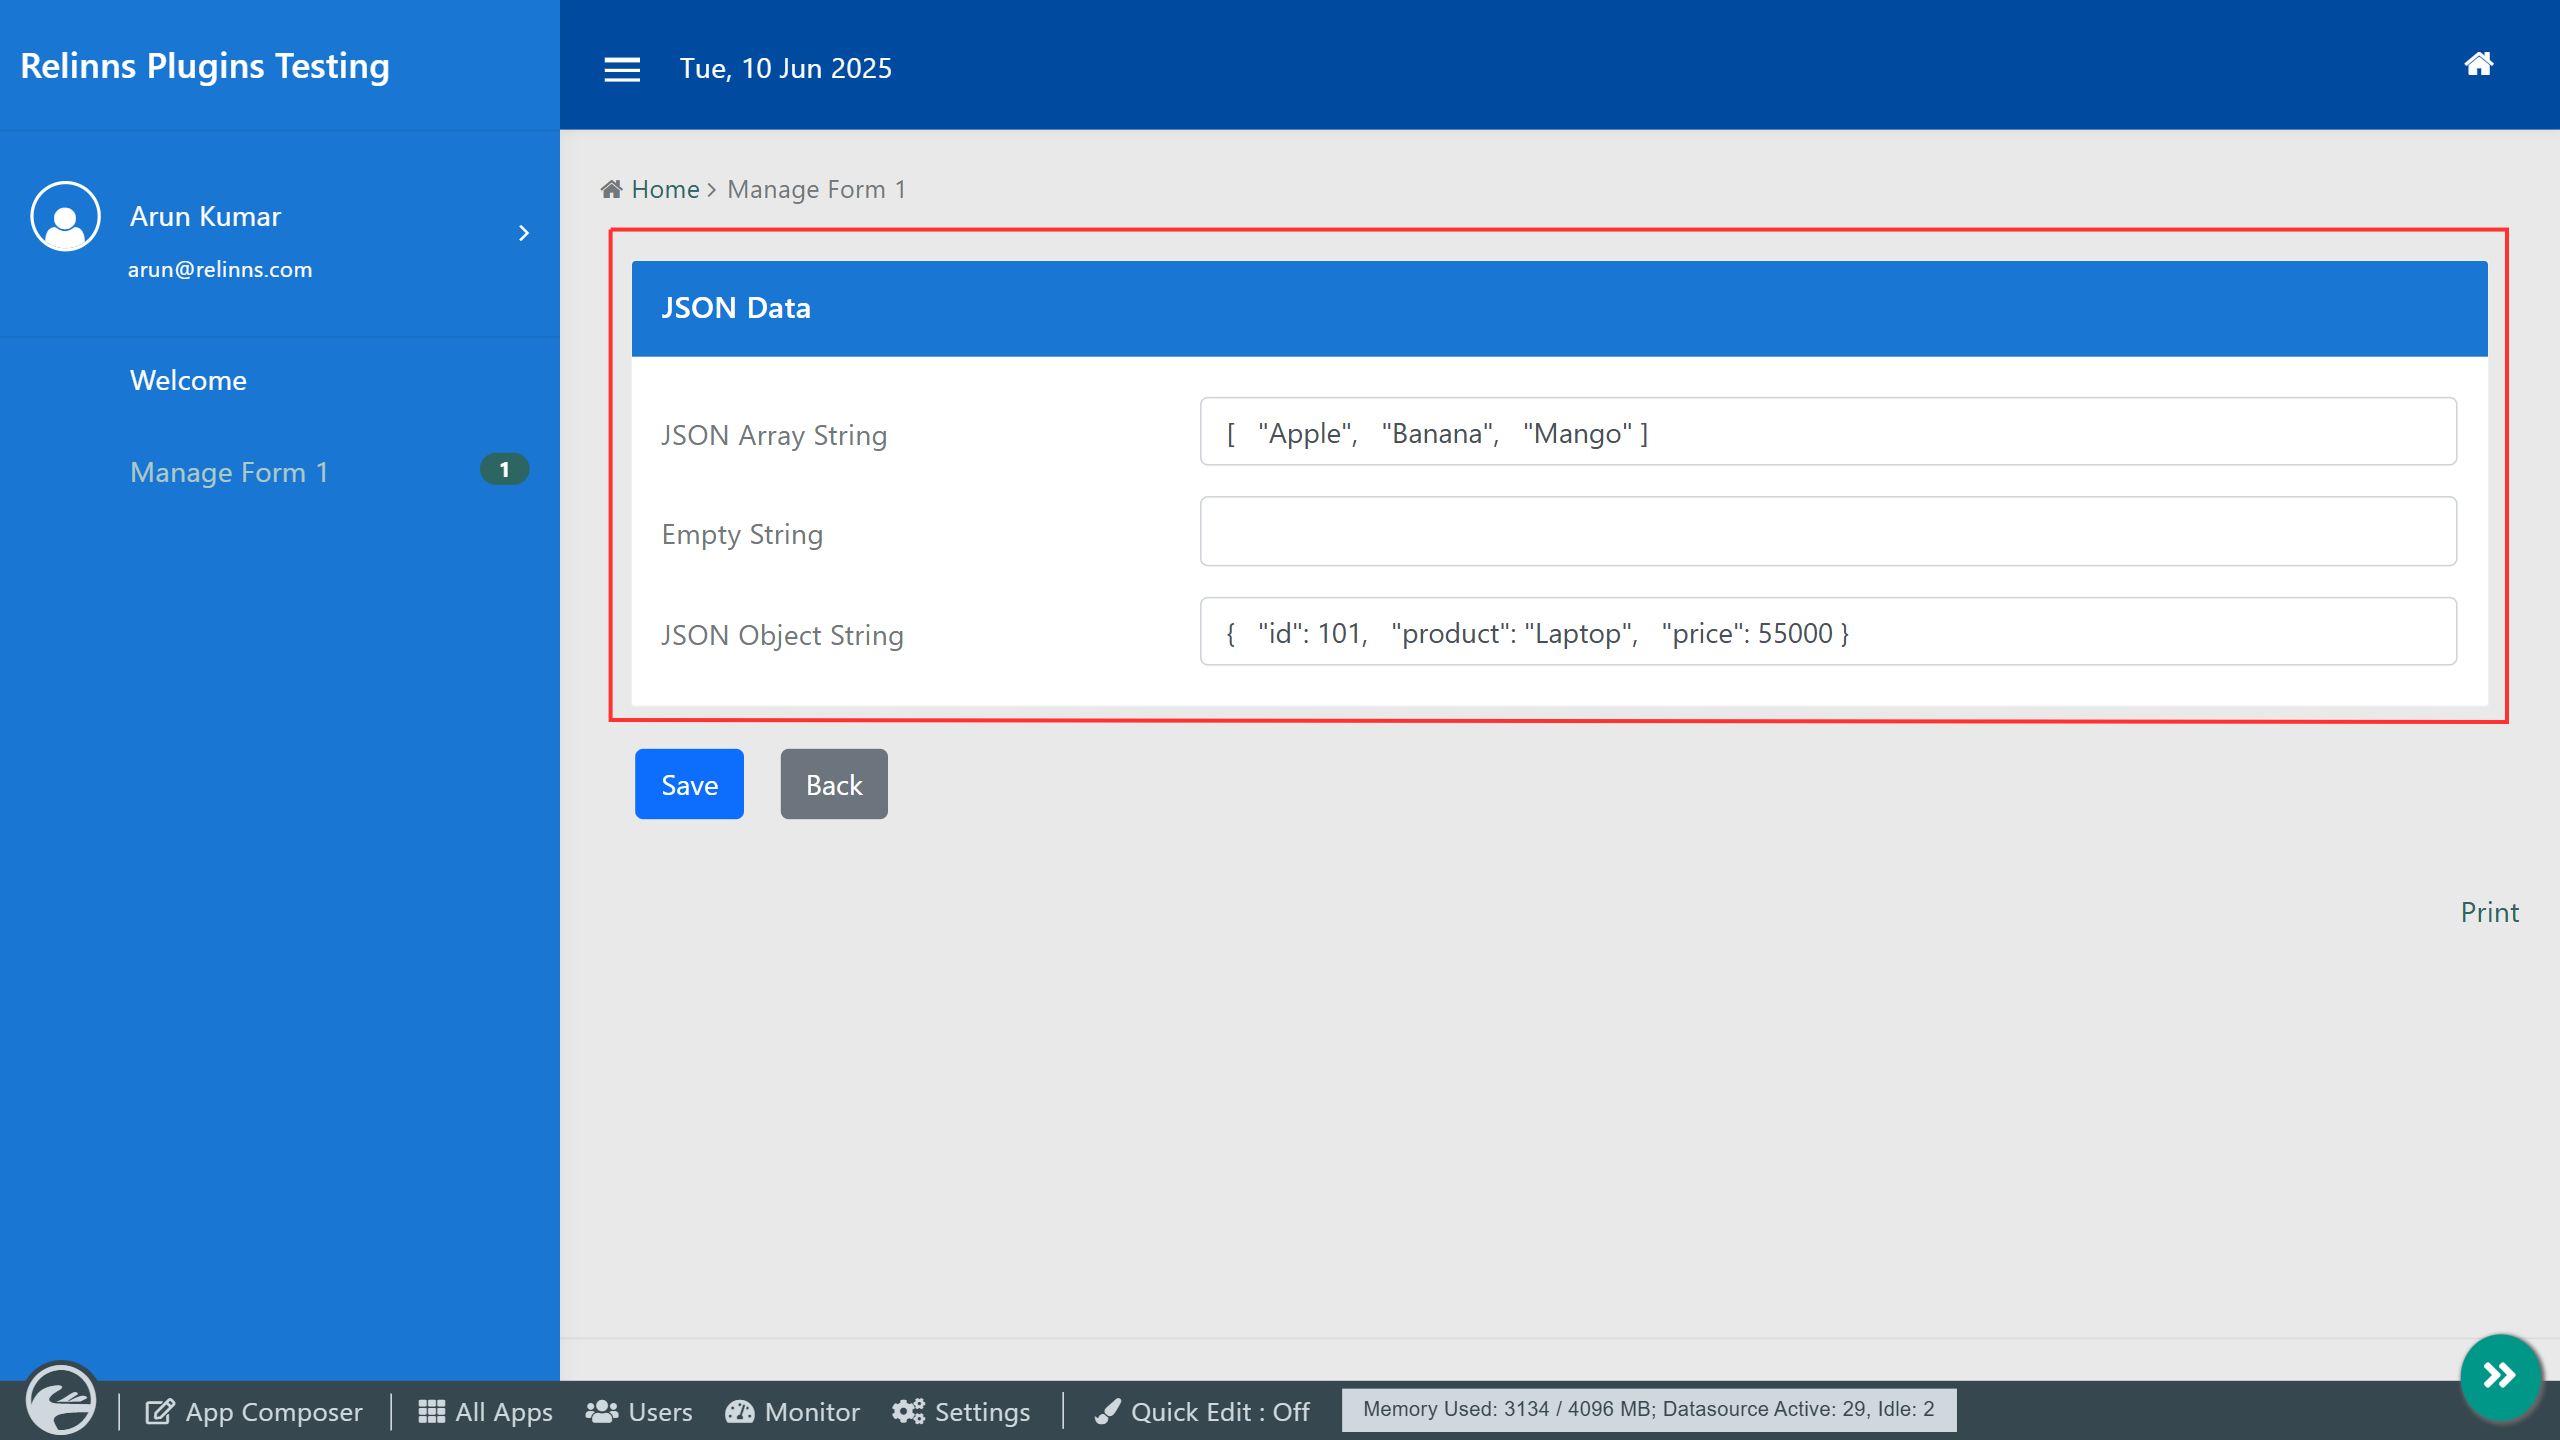Screen dimensions: 2560x1440
Task: Expand Arun Kumar profile chevron
Action: click(x=524, y=233)
